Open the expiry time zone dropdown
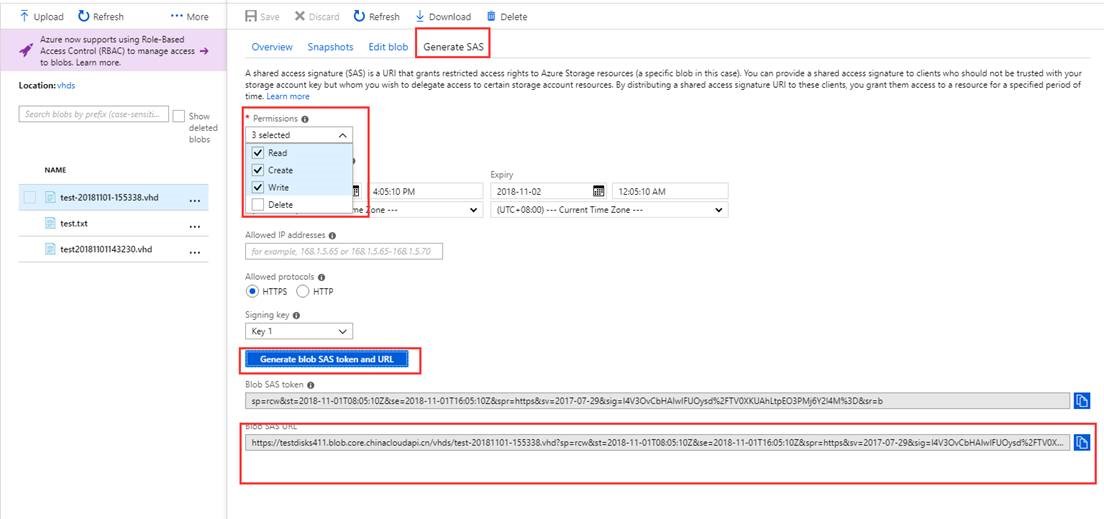Screen dimensions: 1104x519 click(609, 210)
